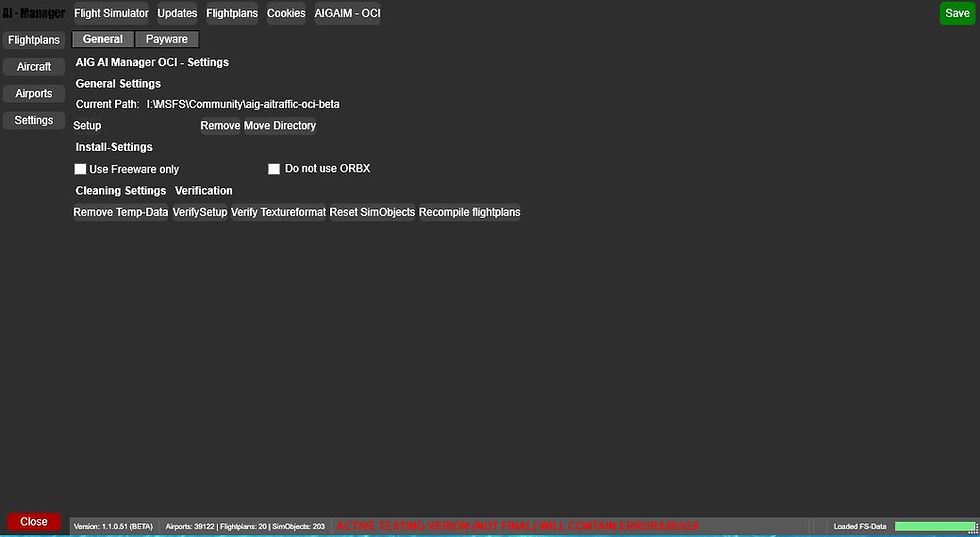Open the Flightplans top menu item
This screenshot has width=980, height=537.
point(232,13)
